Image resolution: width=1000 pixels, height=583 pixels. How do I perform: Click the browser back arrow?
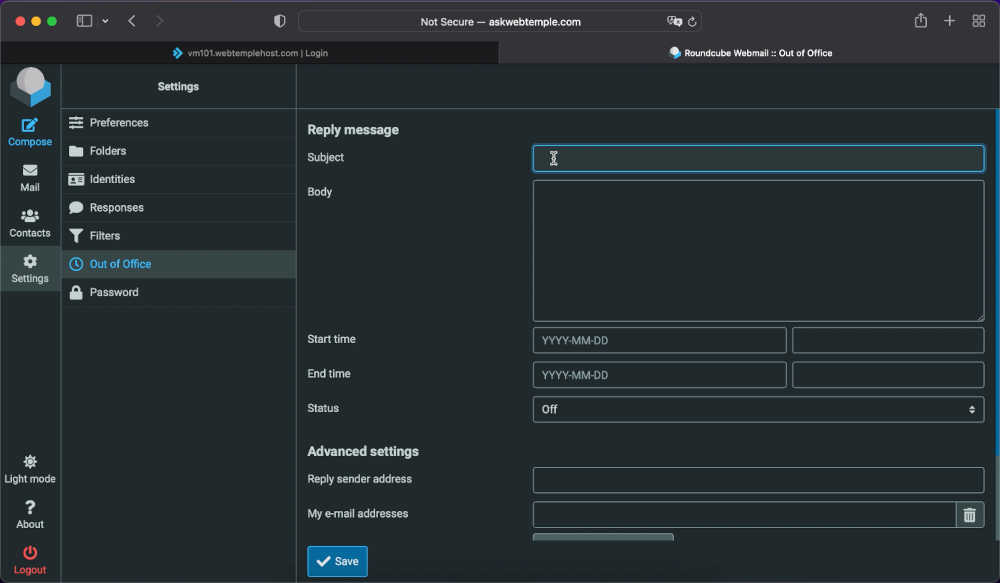tap(132, 21)
